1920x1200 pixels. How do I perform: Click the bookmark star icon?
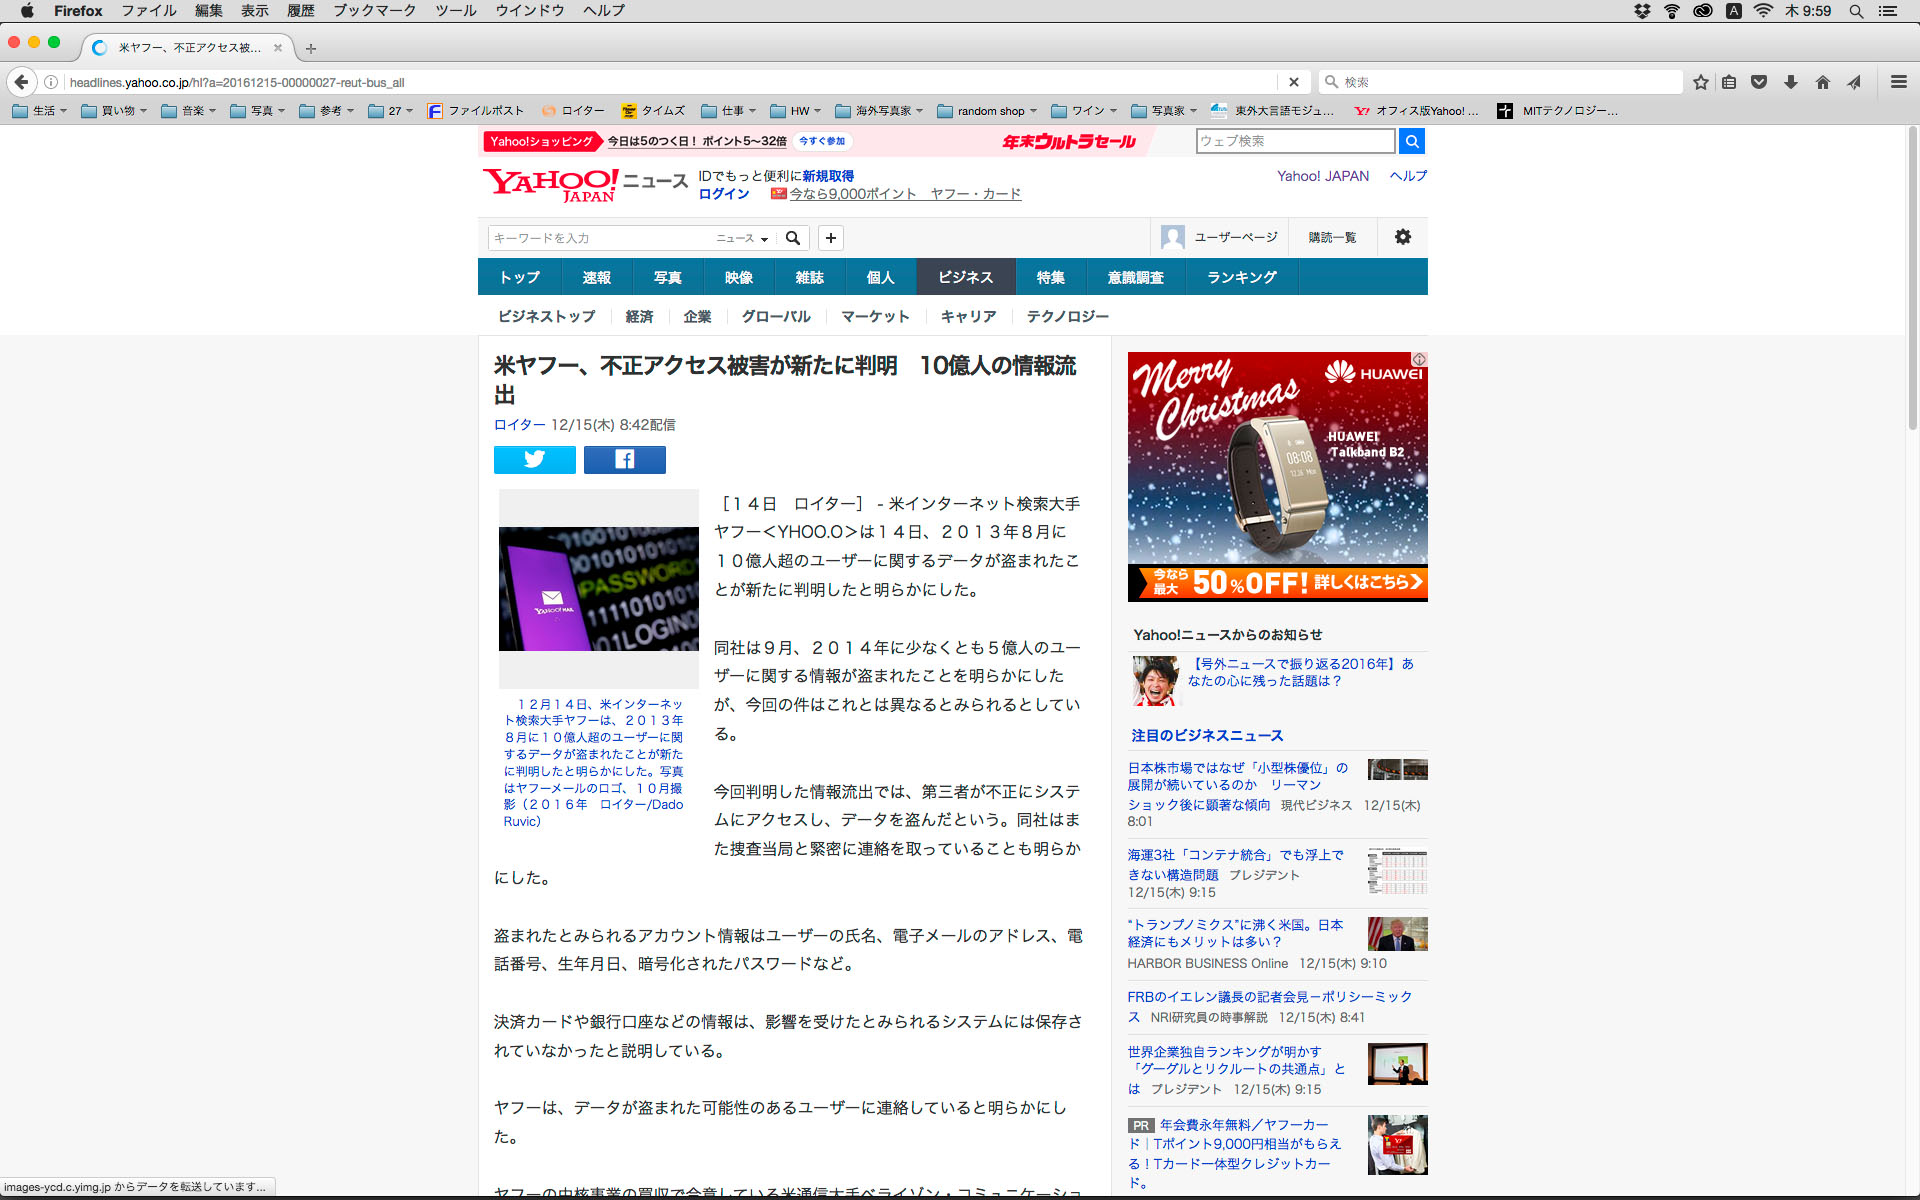(1700, 82)
